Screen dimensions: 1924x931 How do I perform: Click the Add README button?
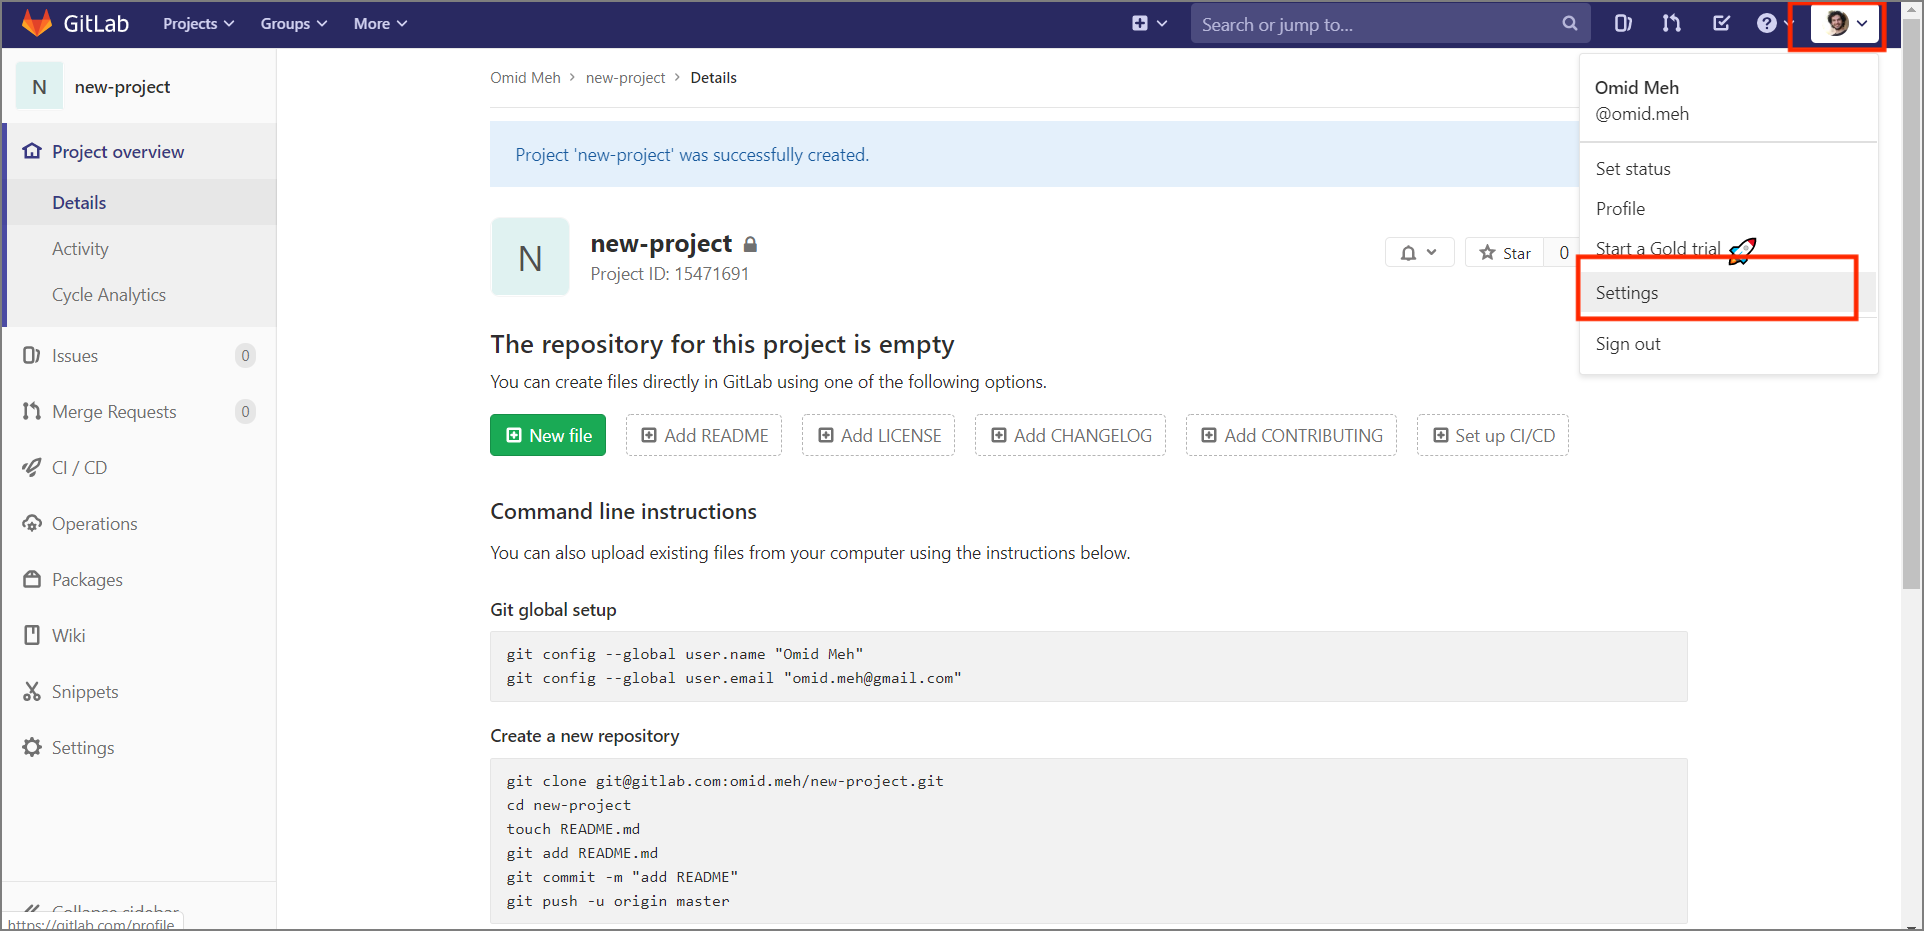pos(704,435)
